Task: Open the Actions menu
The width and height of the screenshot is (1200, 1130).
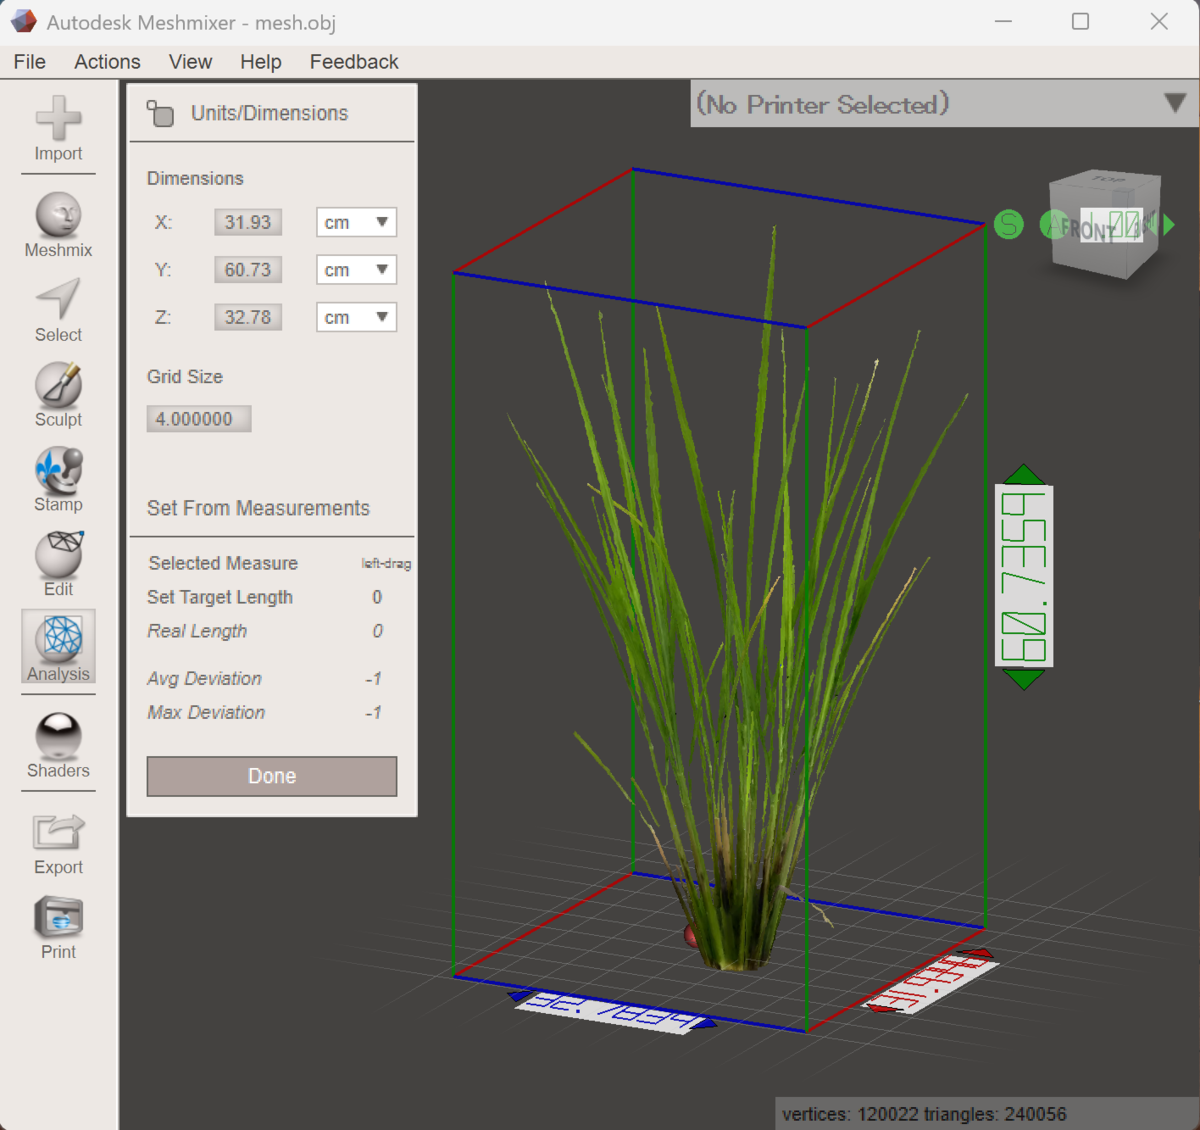Action: [x=107, y=62]
